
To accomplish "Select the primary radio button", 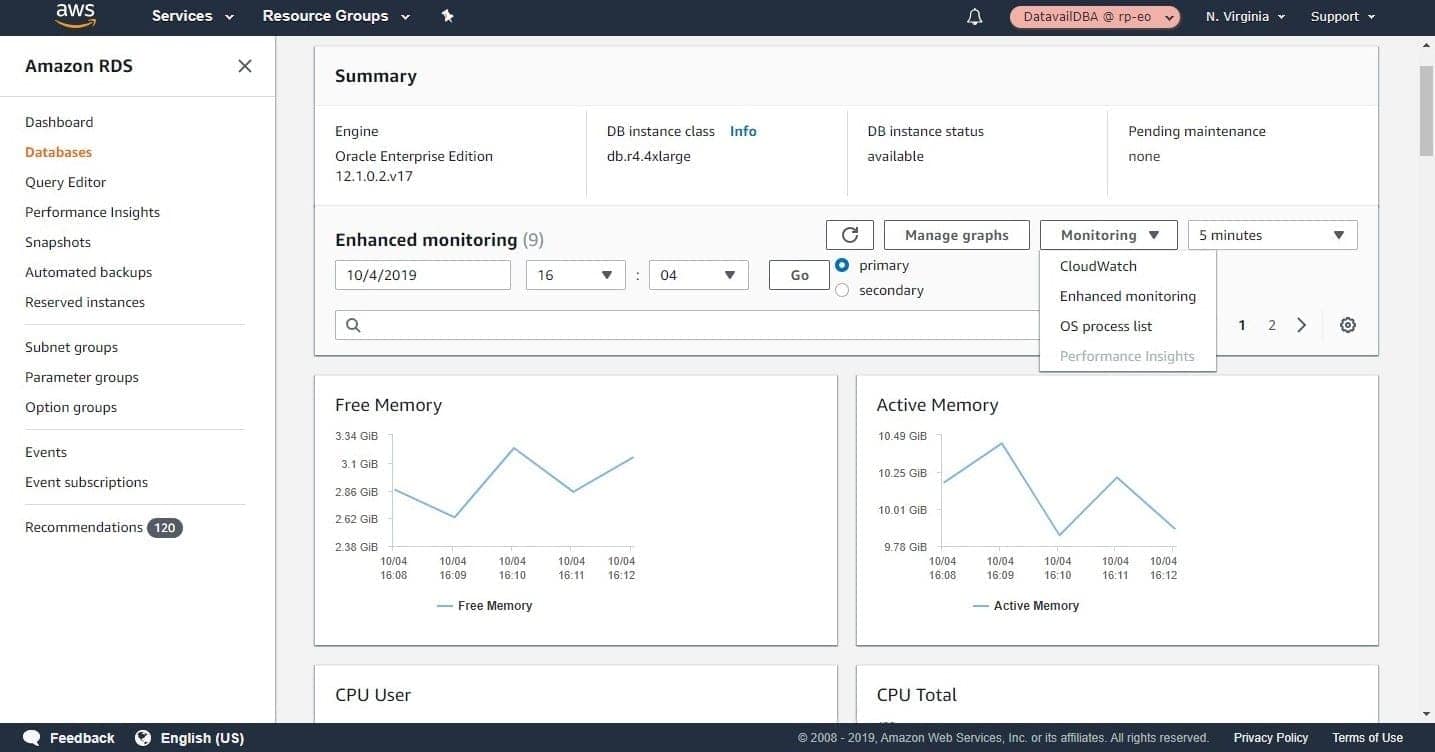I will [x=842, y=265].
